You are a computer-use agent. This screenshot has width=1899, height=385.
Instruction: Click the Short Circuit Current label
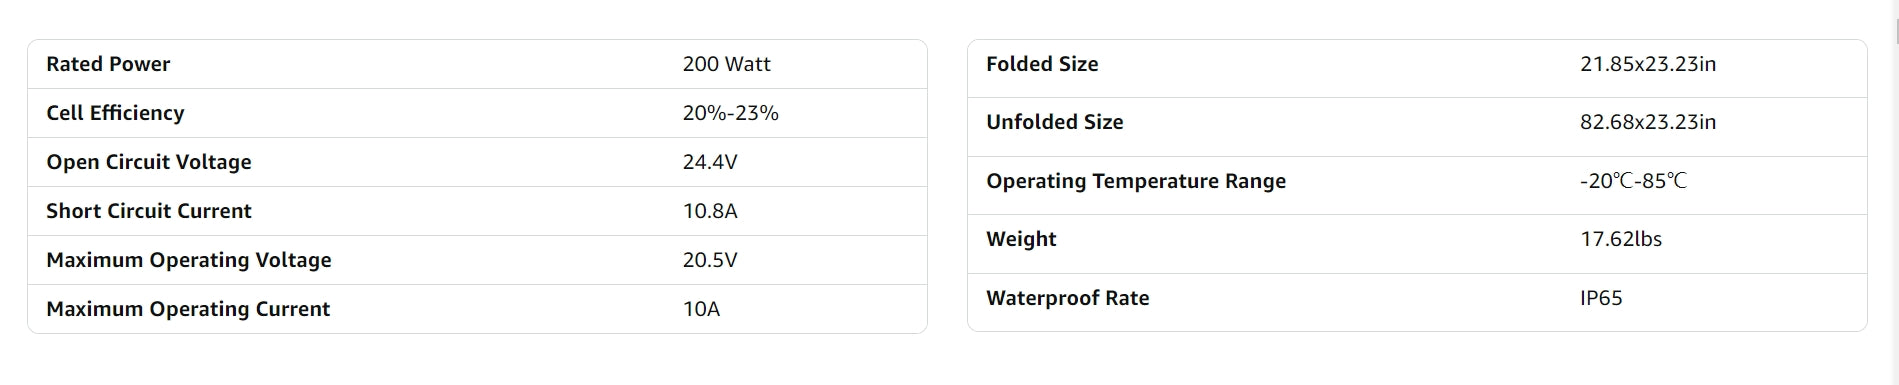pyautogui.click(x=149, y=211)
